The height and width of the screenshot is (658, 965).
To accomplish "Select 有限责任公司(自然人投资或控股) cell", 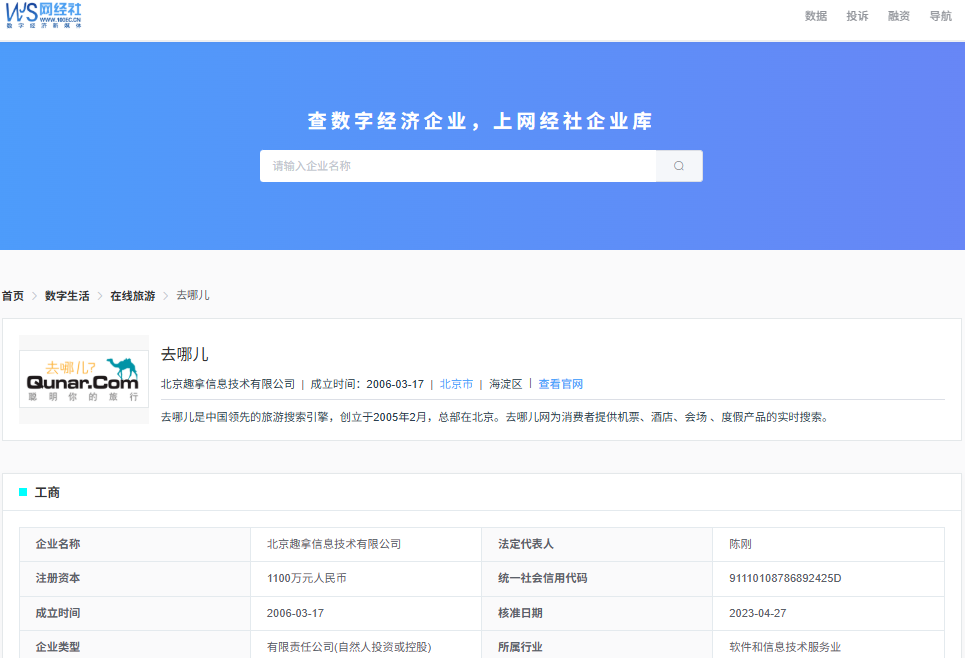I will [x=366, y=644].
